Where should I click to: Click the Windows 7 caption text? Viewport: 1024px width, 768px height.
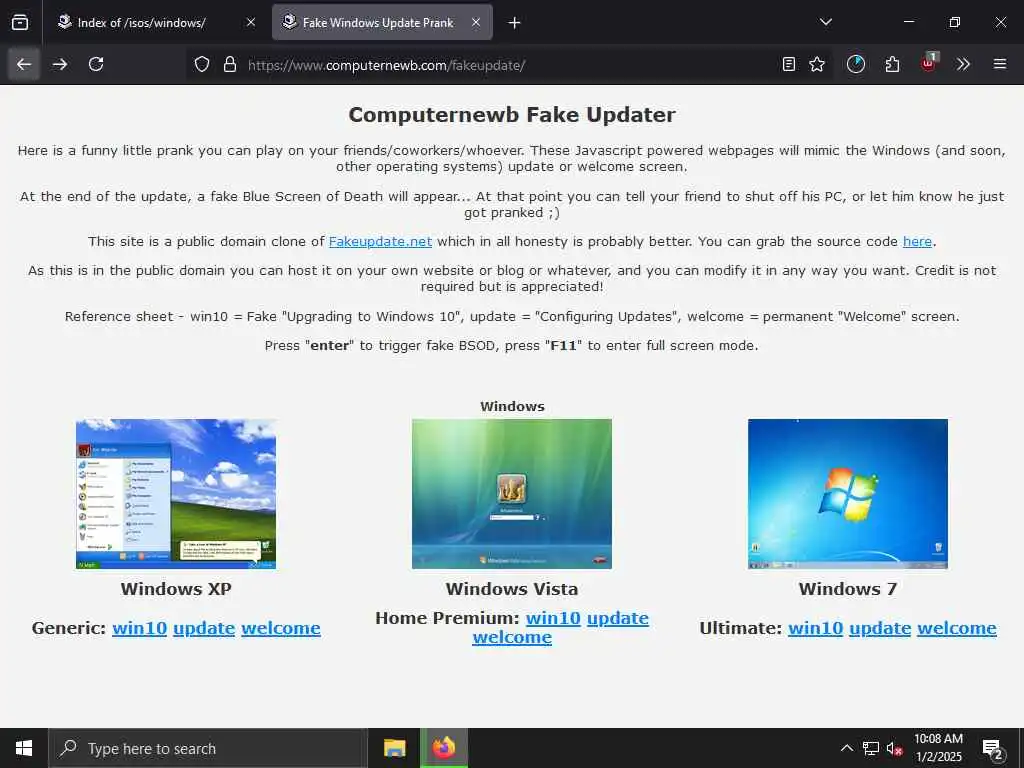[x=848, y=589]
